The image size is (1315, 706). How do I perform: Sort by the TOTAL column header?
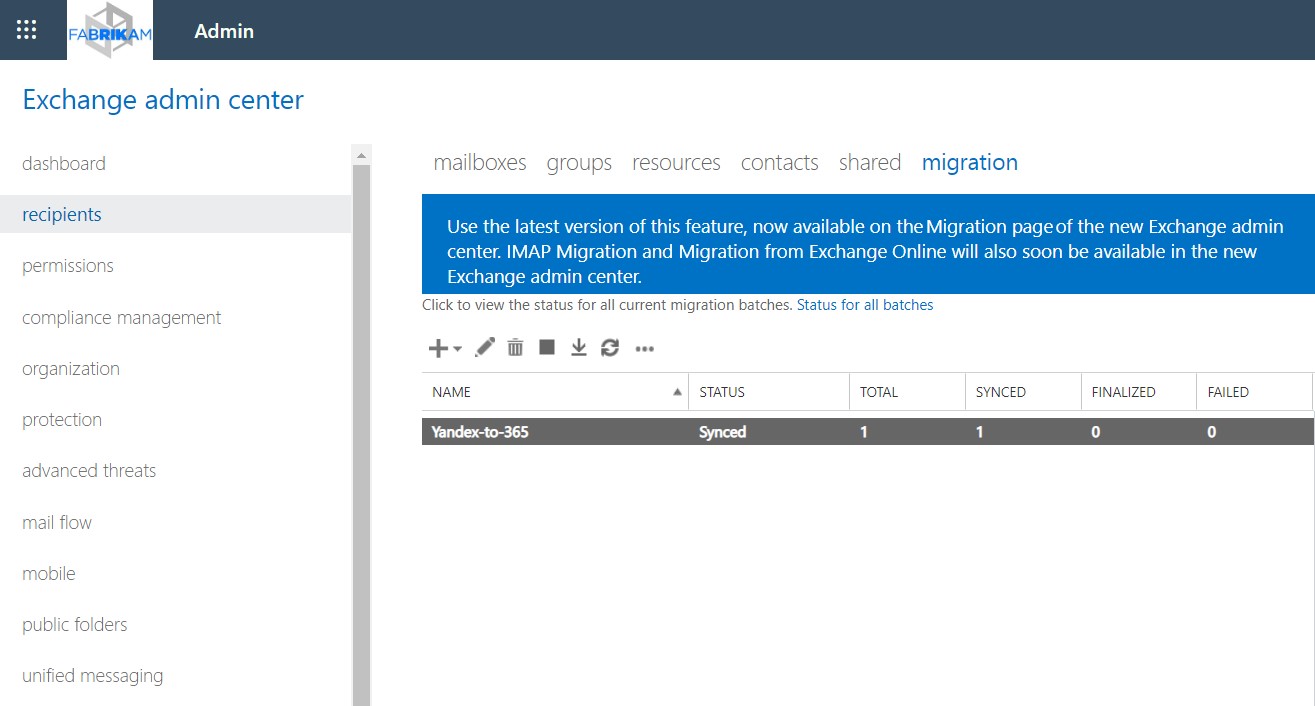tap(907, 392)
